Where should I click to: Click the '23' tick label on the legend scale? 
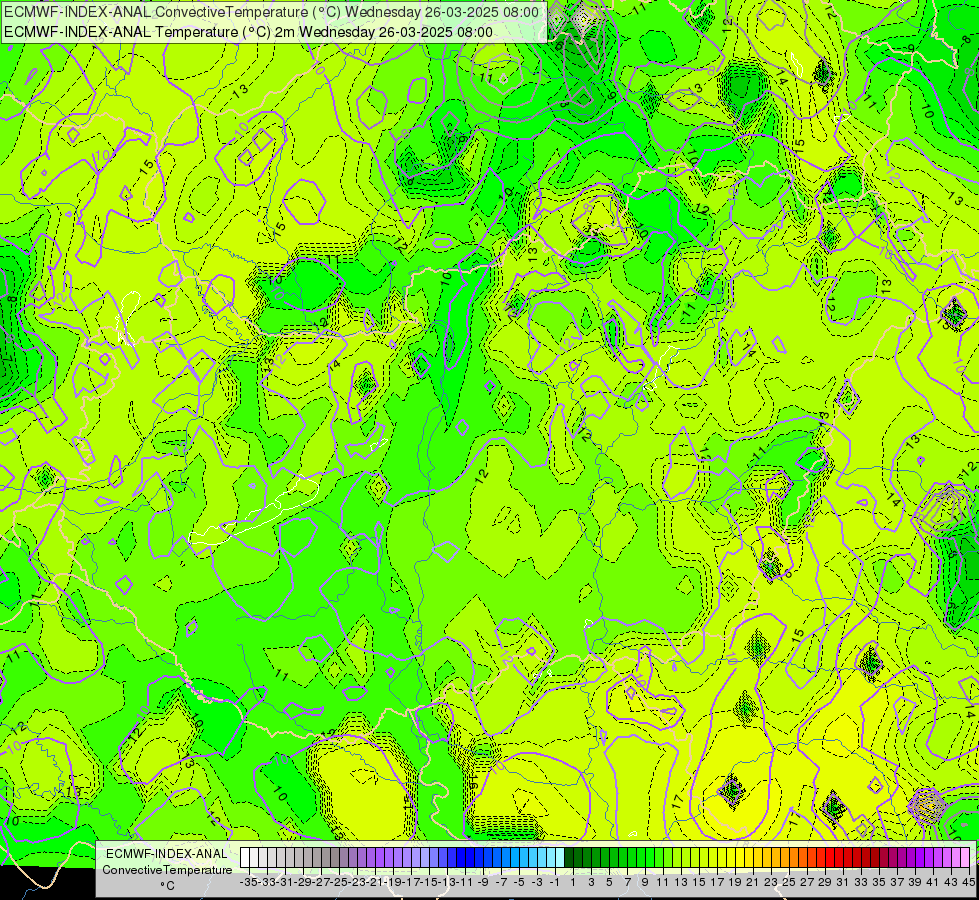coord(770,882)
